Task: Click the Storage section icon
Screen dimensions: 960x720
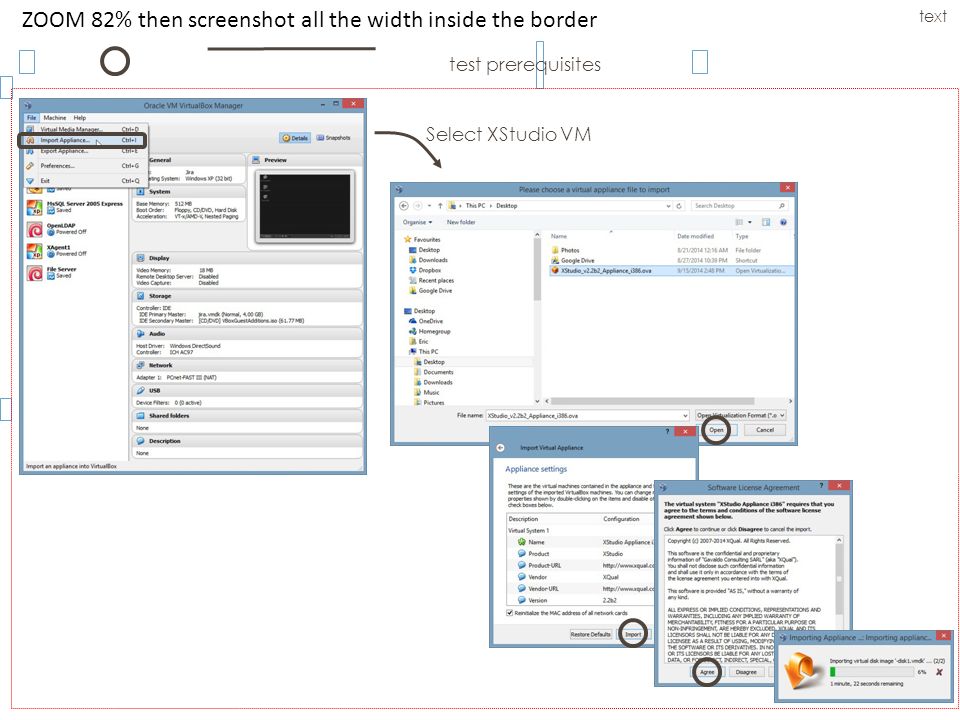Action: pos(140,296)
